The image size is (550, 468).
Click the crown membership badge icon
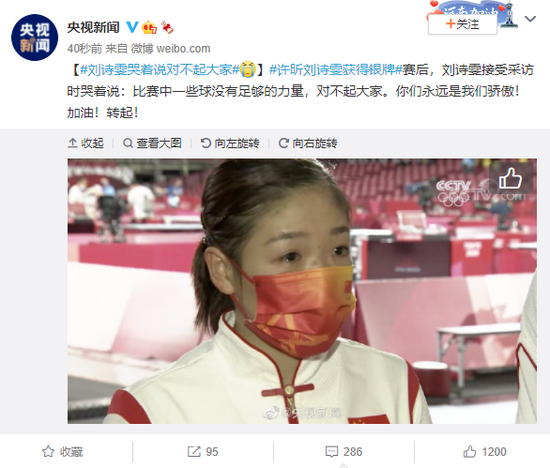(x=149, y=27)
